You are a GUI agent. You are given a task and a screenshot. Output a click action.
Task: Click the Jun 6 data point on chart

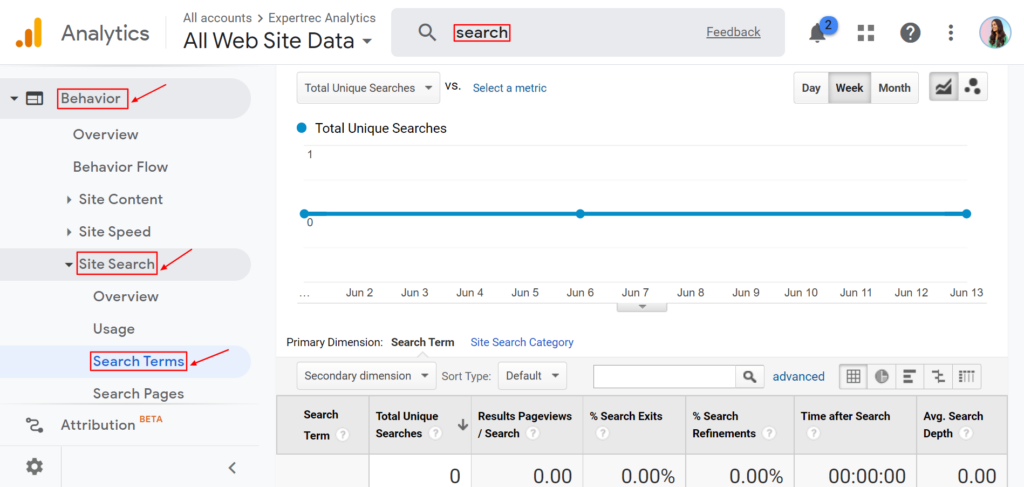pyautogui.click(x=580, y=213)
